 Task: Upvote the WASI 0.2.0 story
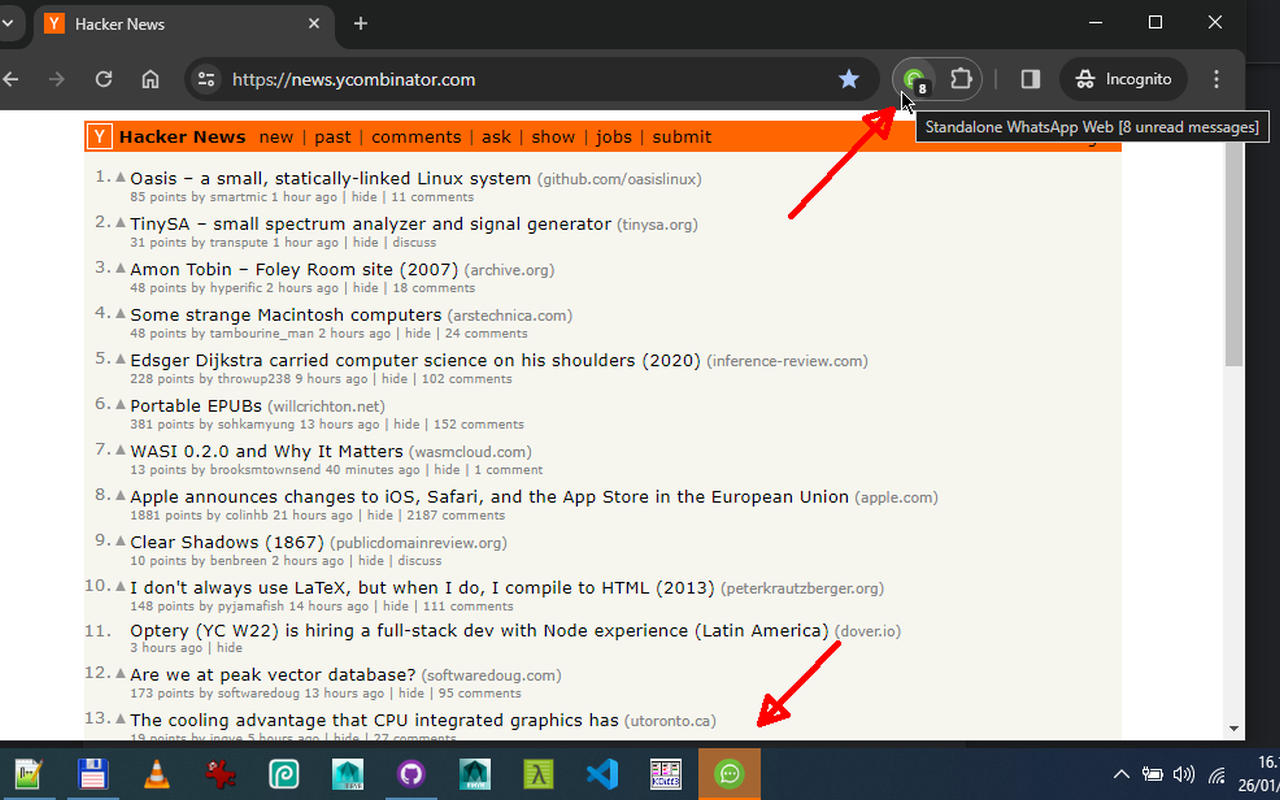121,450
